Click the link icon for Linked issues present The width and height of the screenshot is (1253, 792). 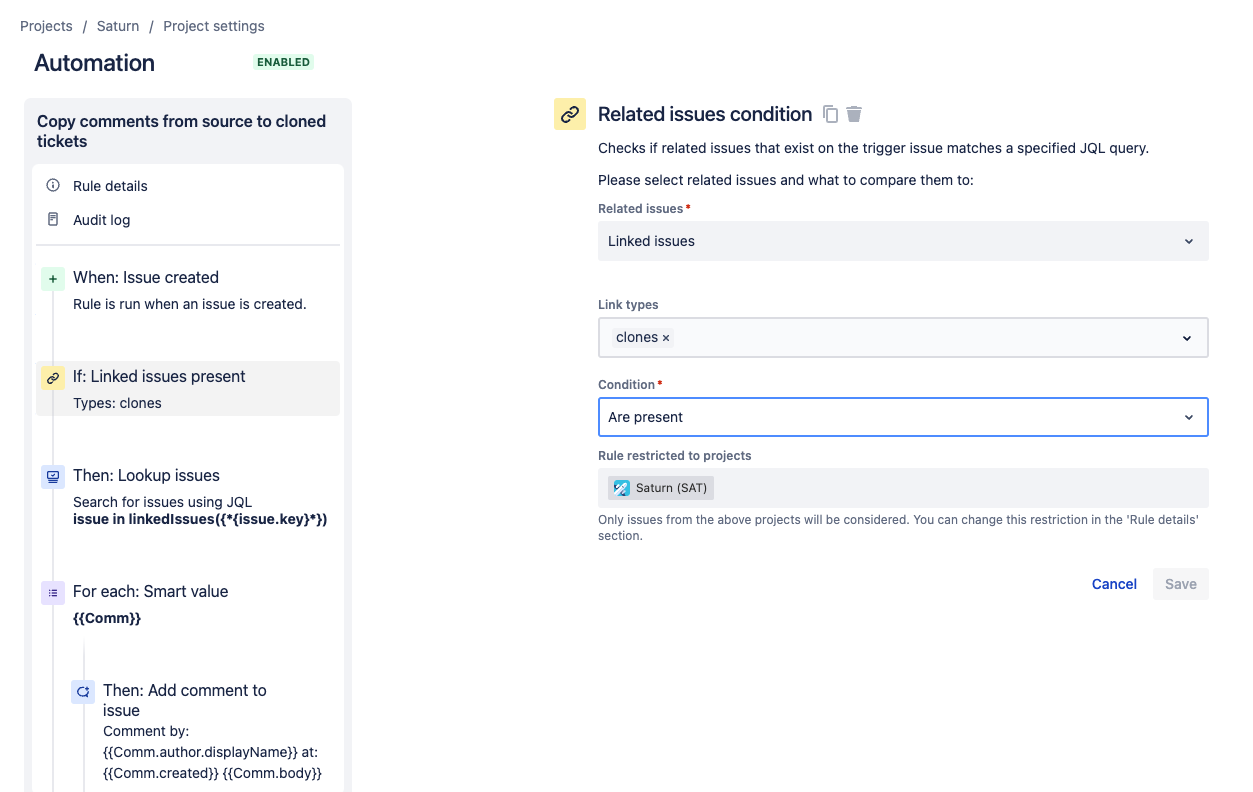point(53,378)
